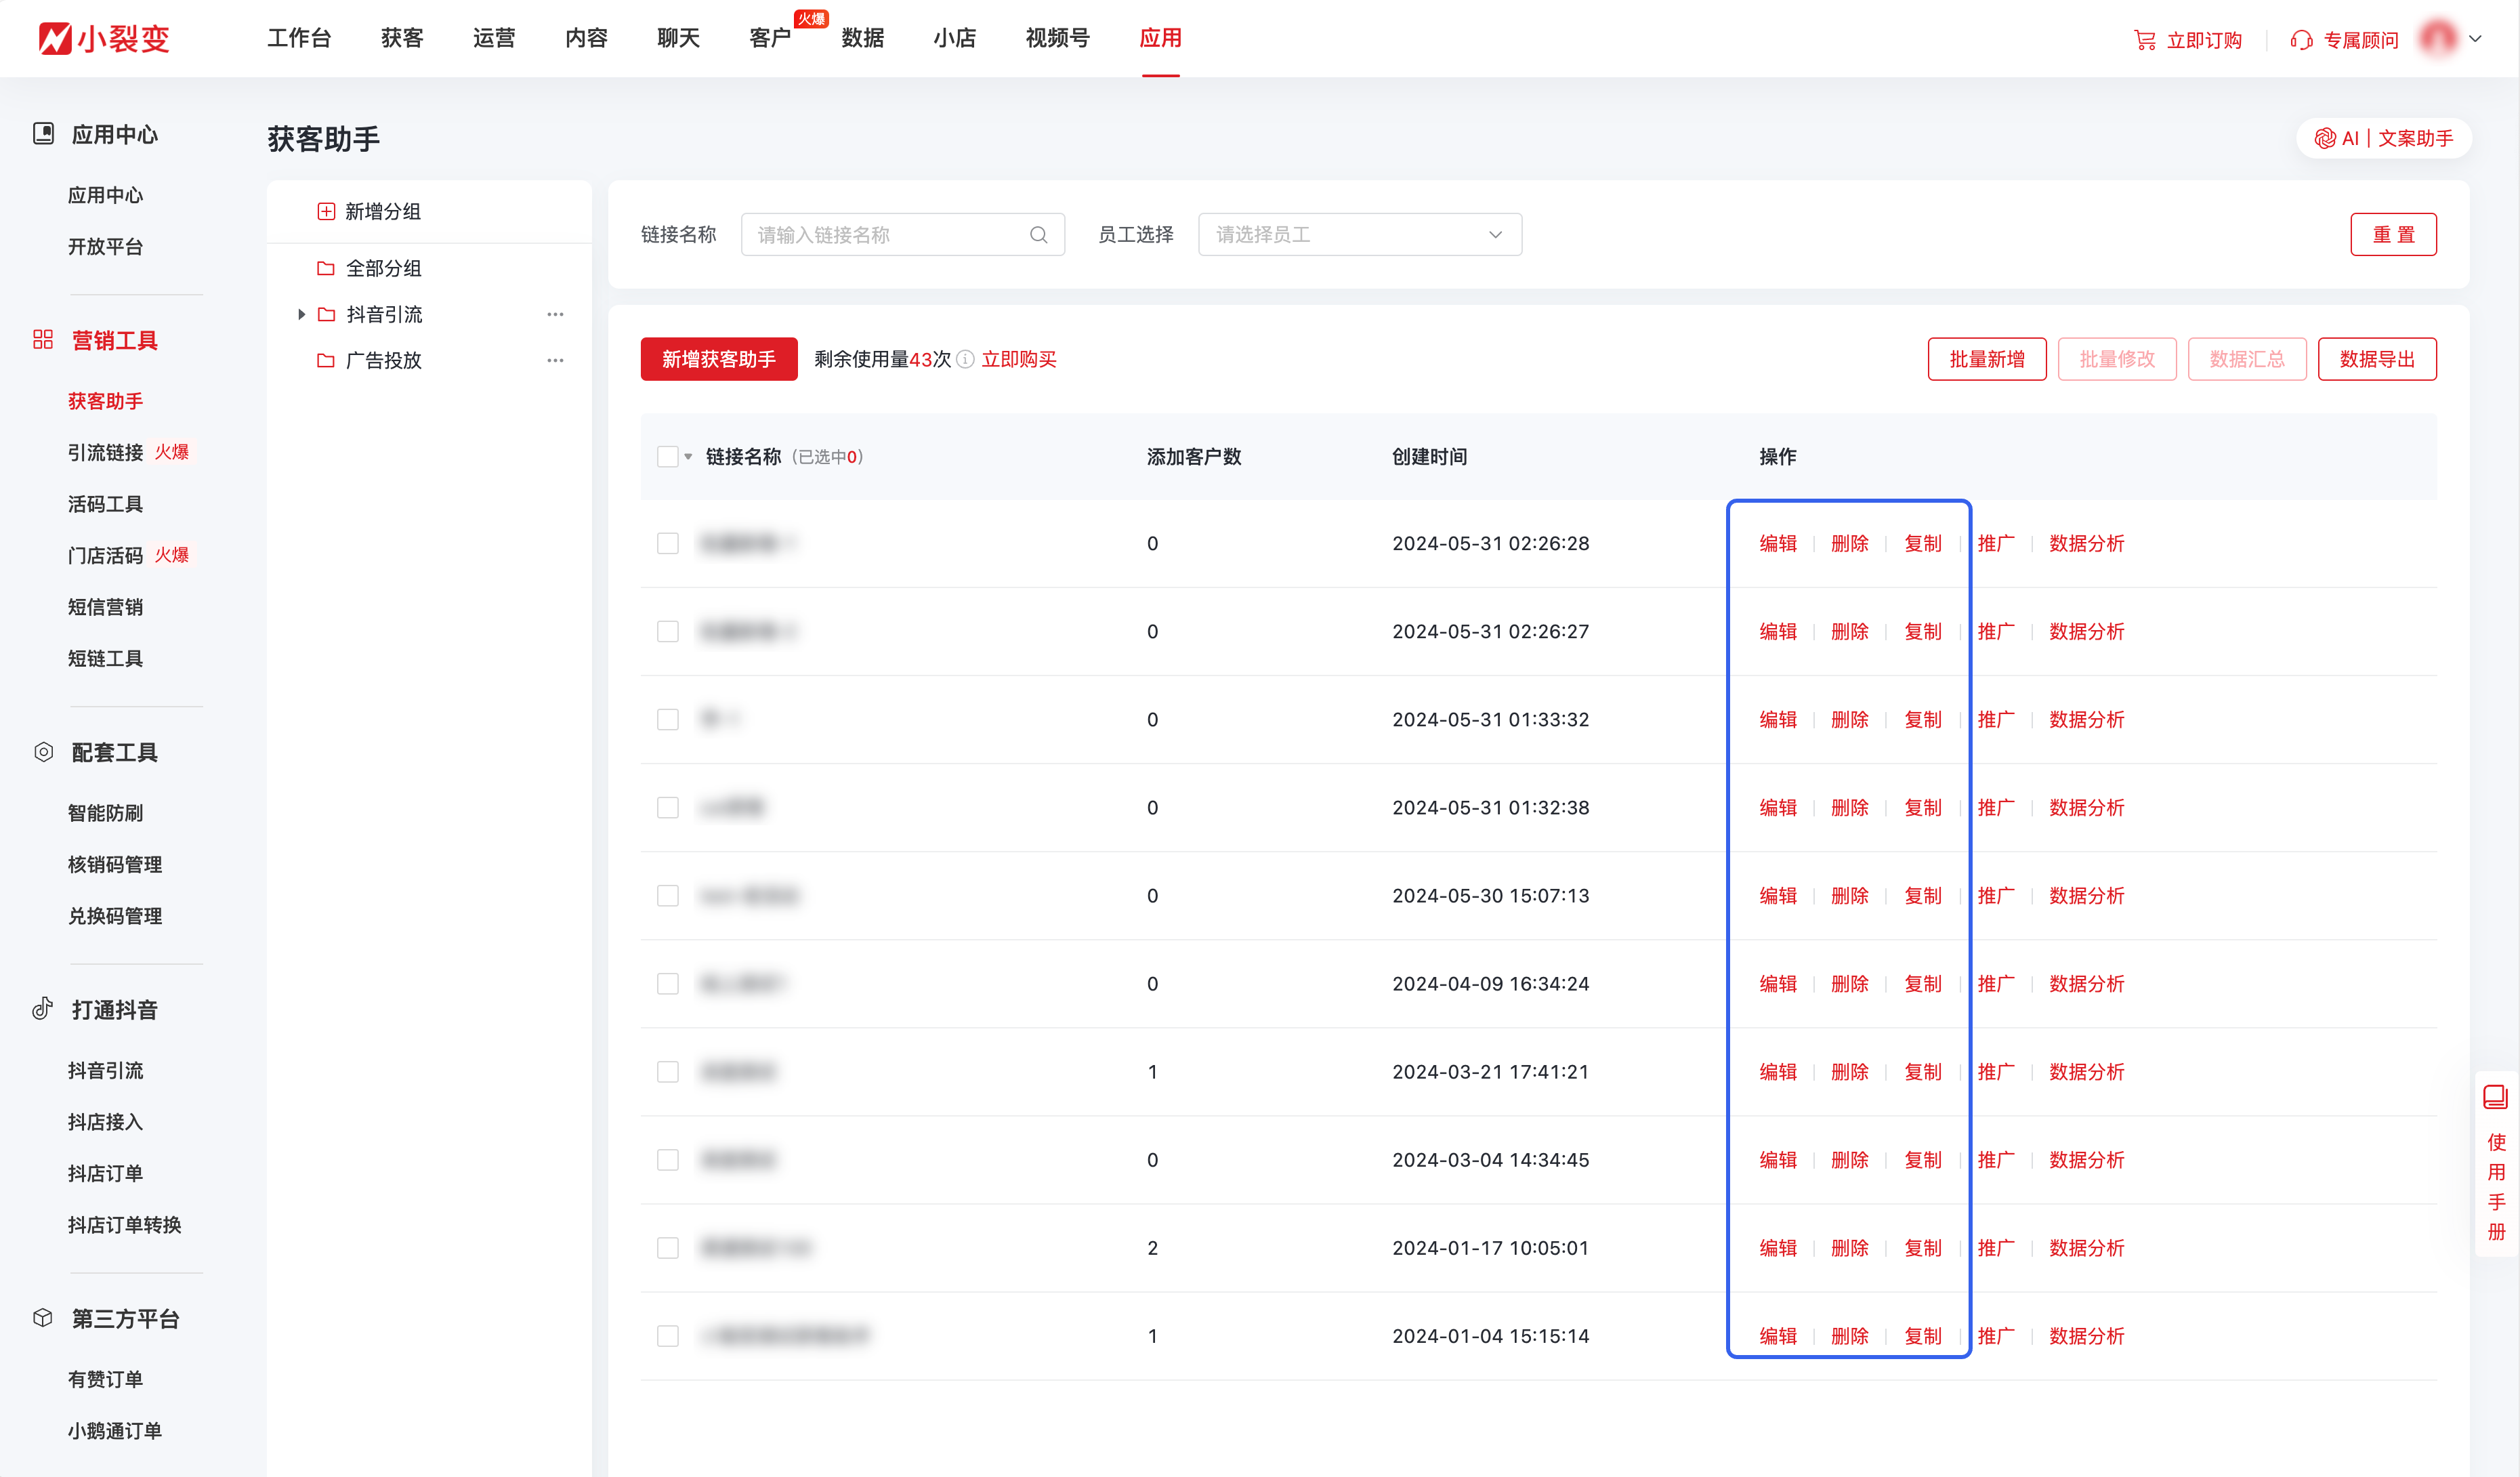Click the 立即购买 link
The height and width of the screenshot is (1477, 2520).
coord(1018,359)
